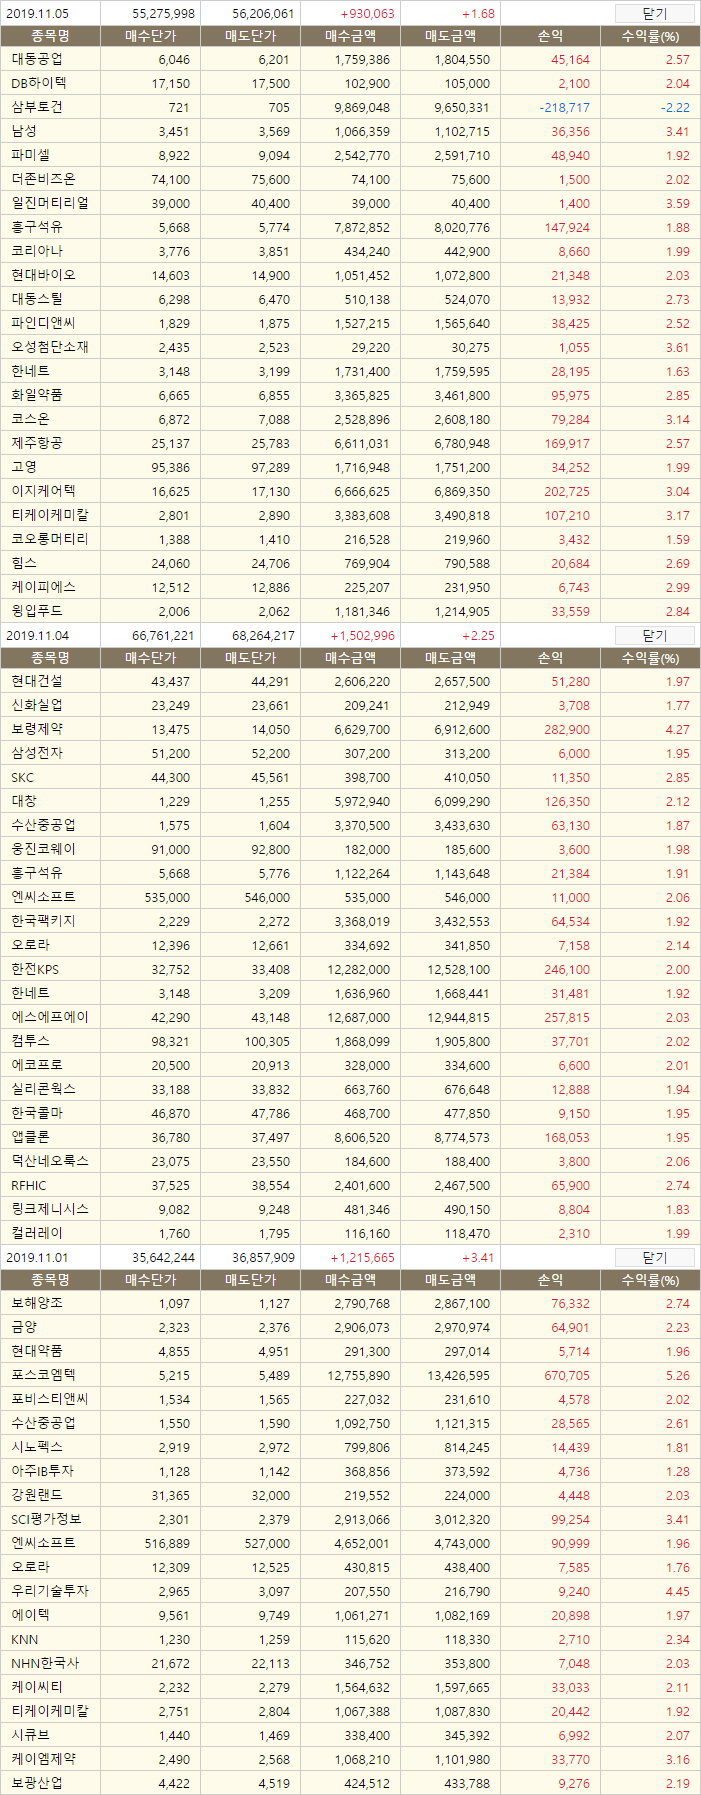Select the KNN stock name
The image size is (701, 1795).
(24, 1640)
